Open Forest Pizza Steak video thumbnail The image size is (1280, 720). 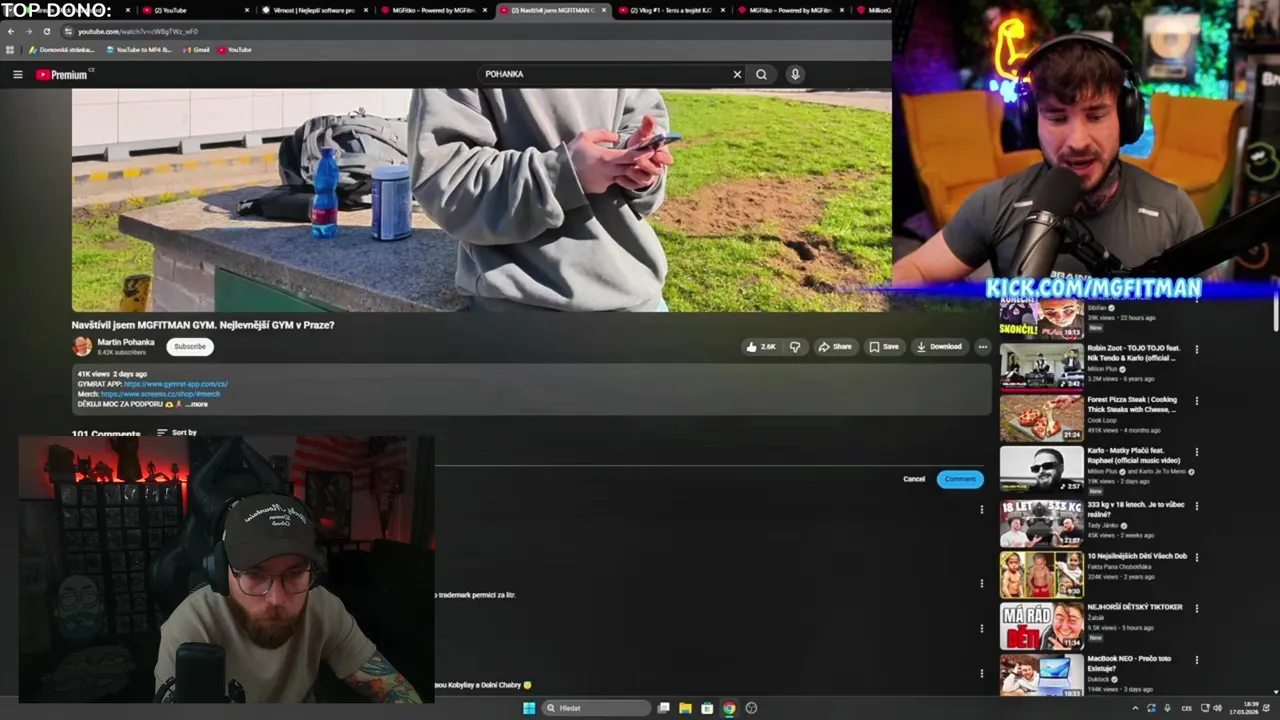(1042, 418)
